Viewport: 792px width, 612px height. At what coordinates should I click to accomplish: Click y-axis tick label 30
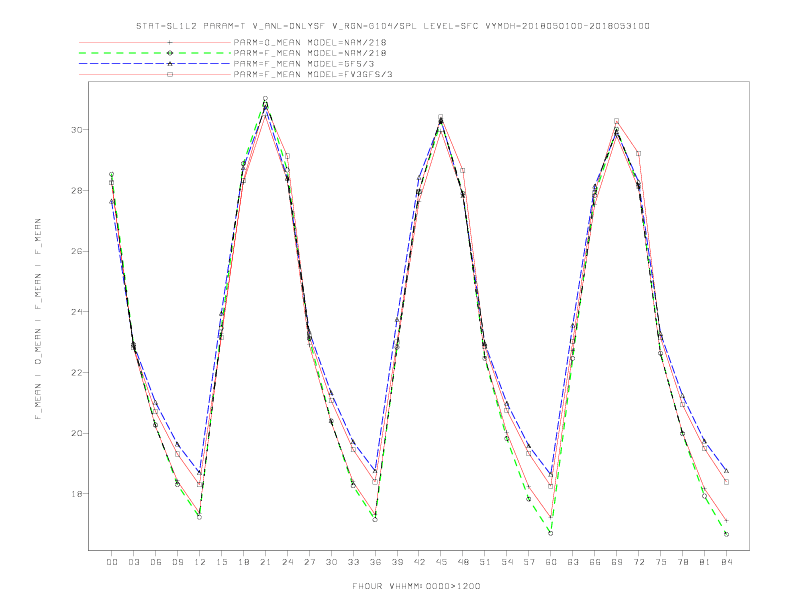(77, 130)
